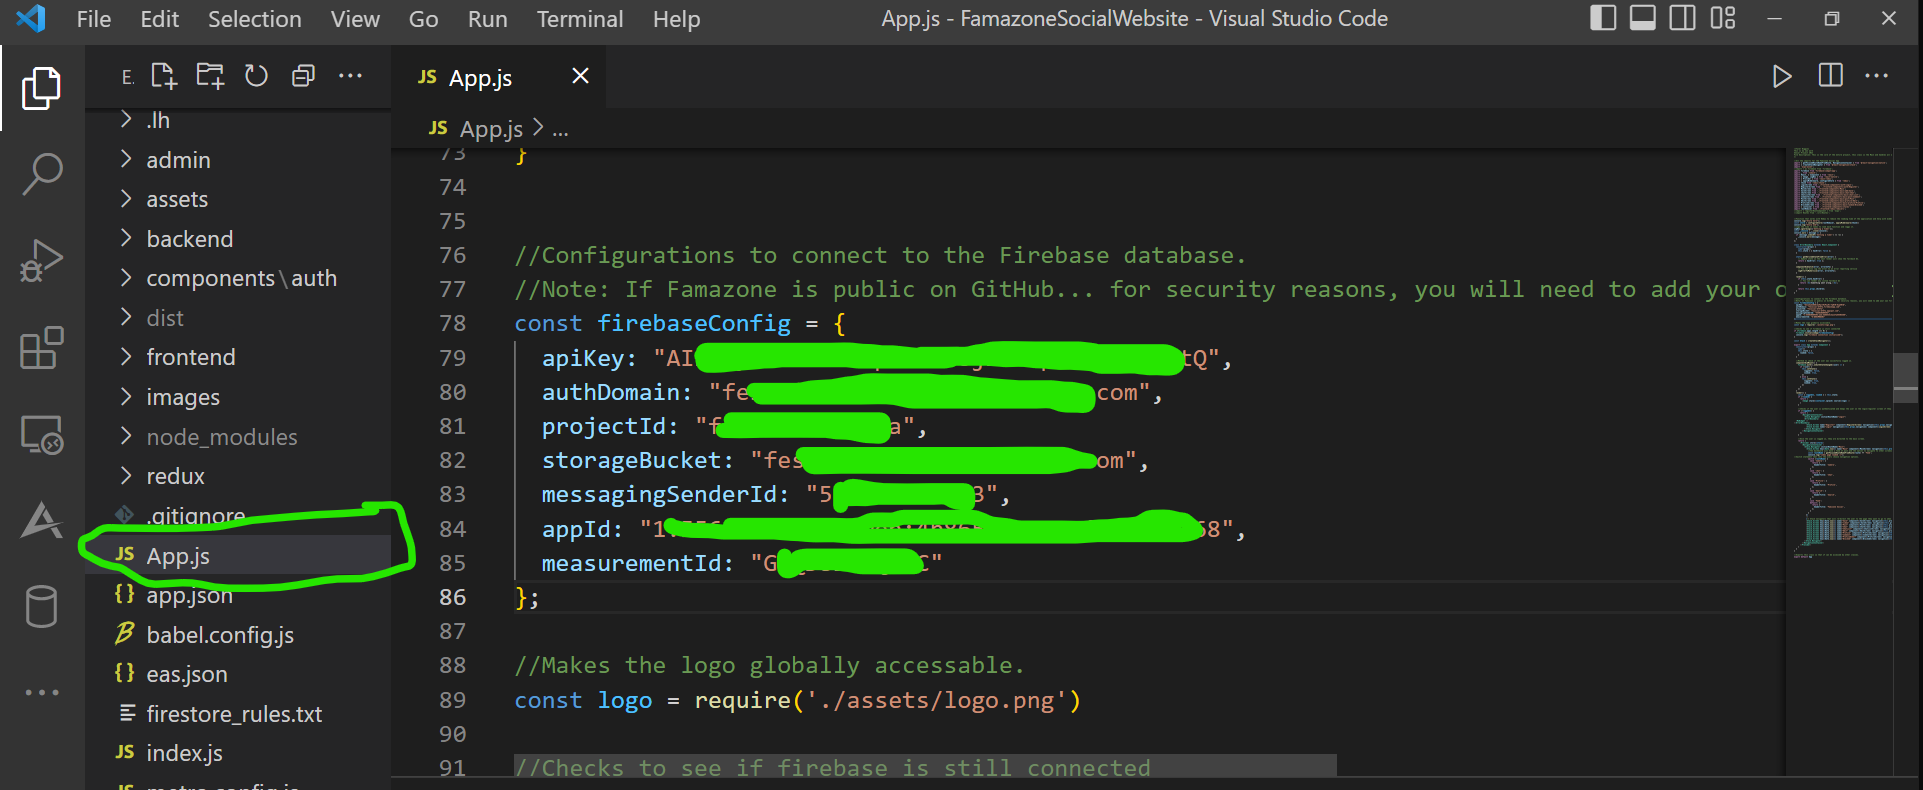This screenshot has height=790, width=1923.
Task: Toggle the bottom panel
Action: (1643, 18)
